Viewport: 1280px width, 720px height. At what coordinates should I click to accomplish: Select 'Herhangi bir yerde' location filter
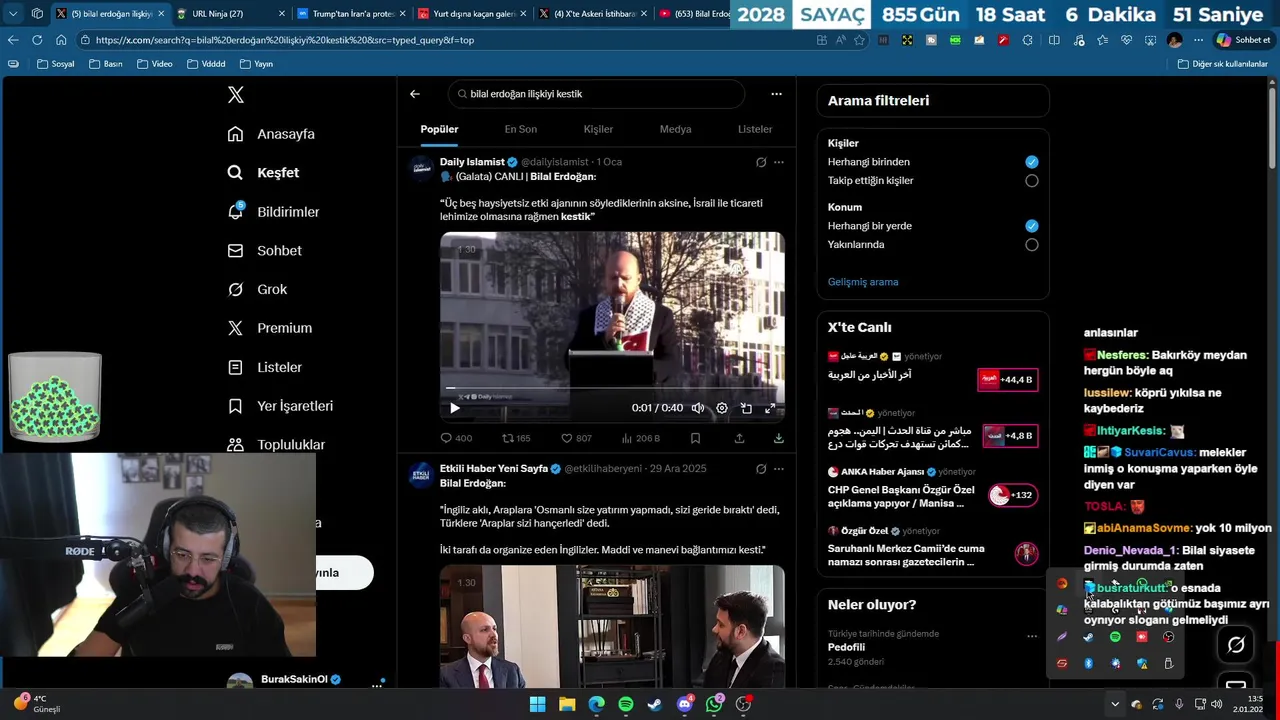[1032, 226]
